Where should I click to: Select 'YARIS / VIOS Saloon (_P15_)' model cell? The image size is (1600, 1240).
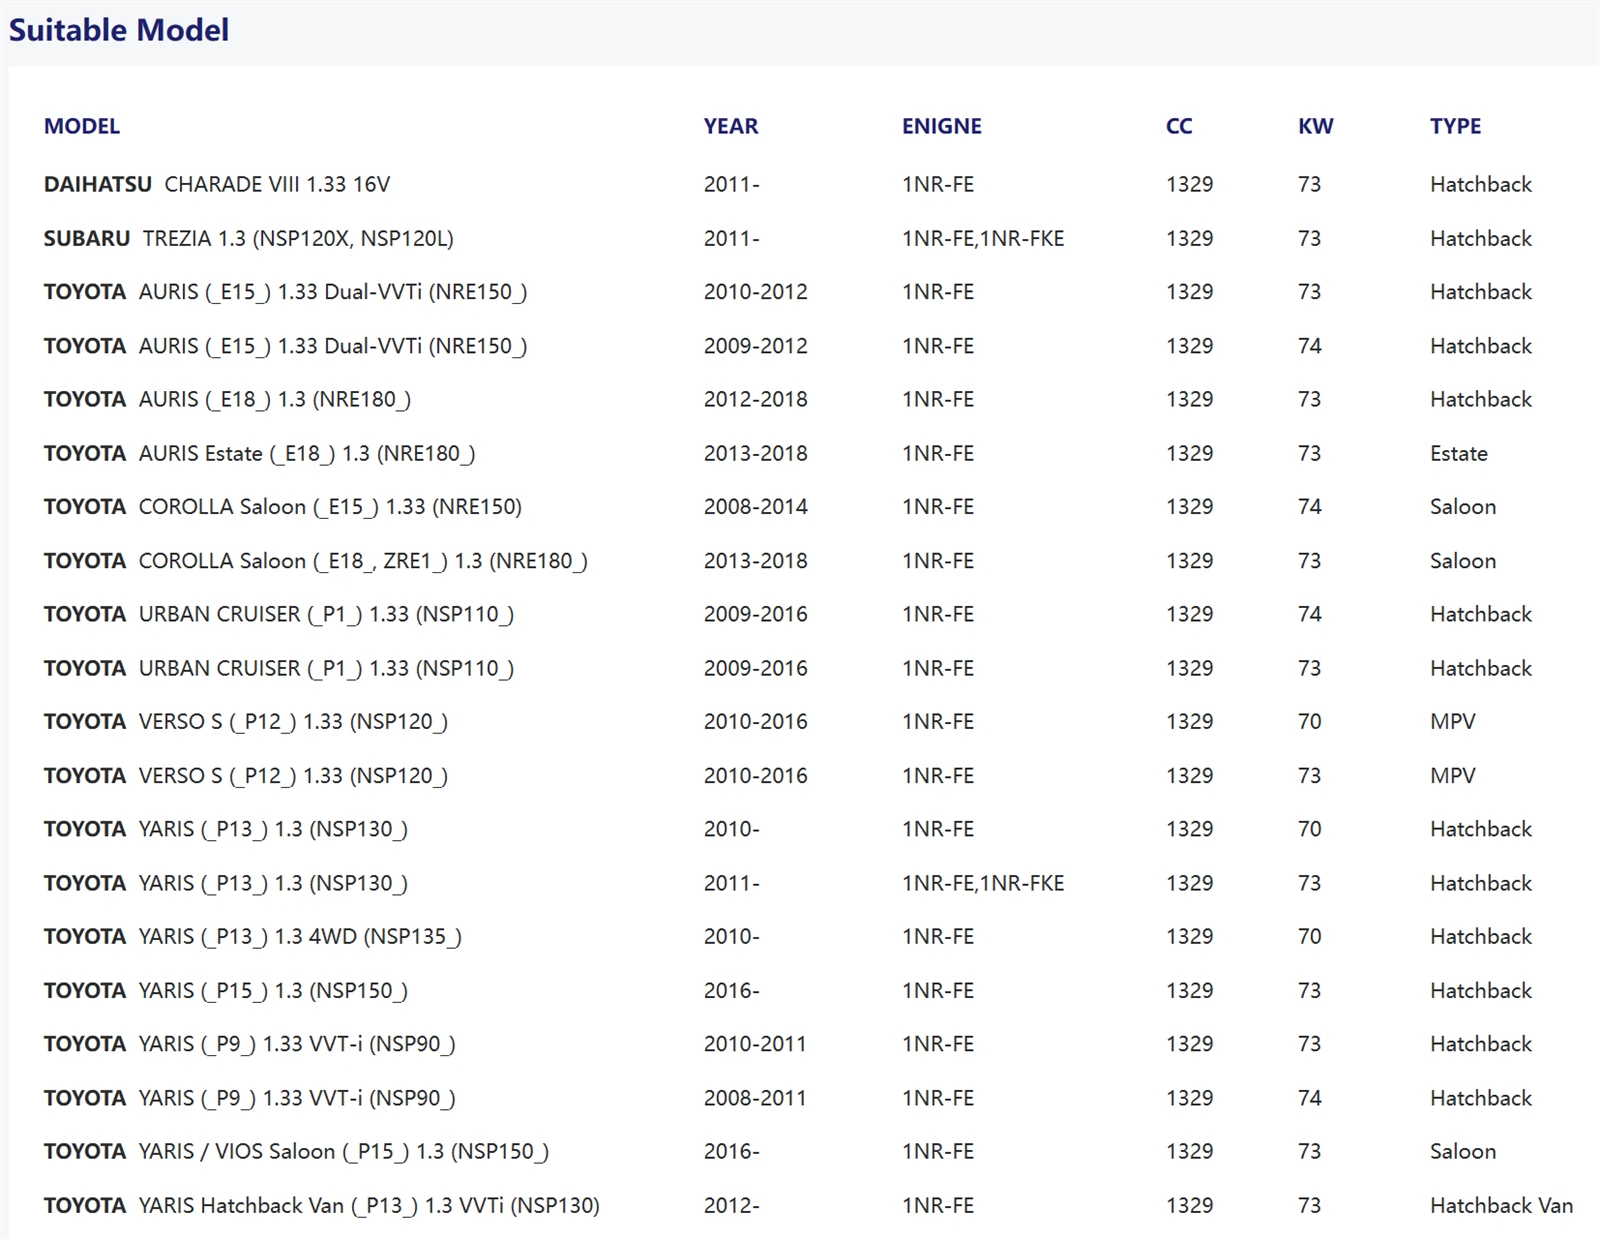coord(296,1152)
